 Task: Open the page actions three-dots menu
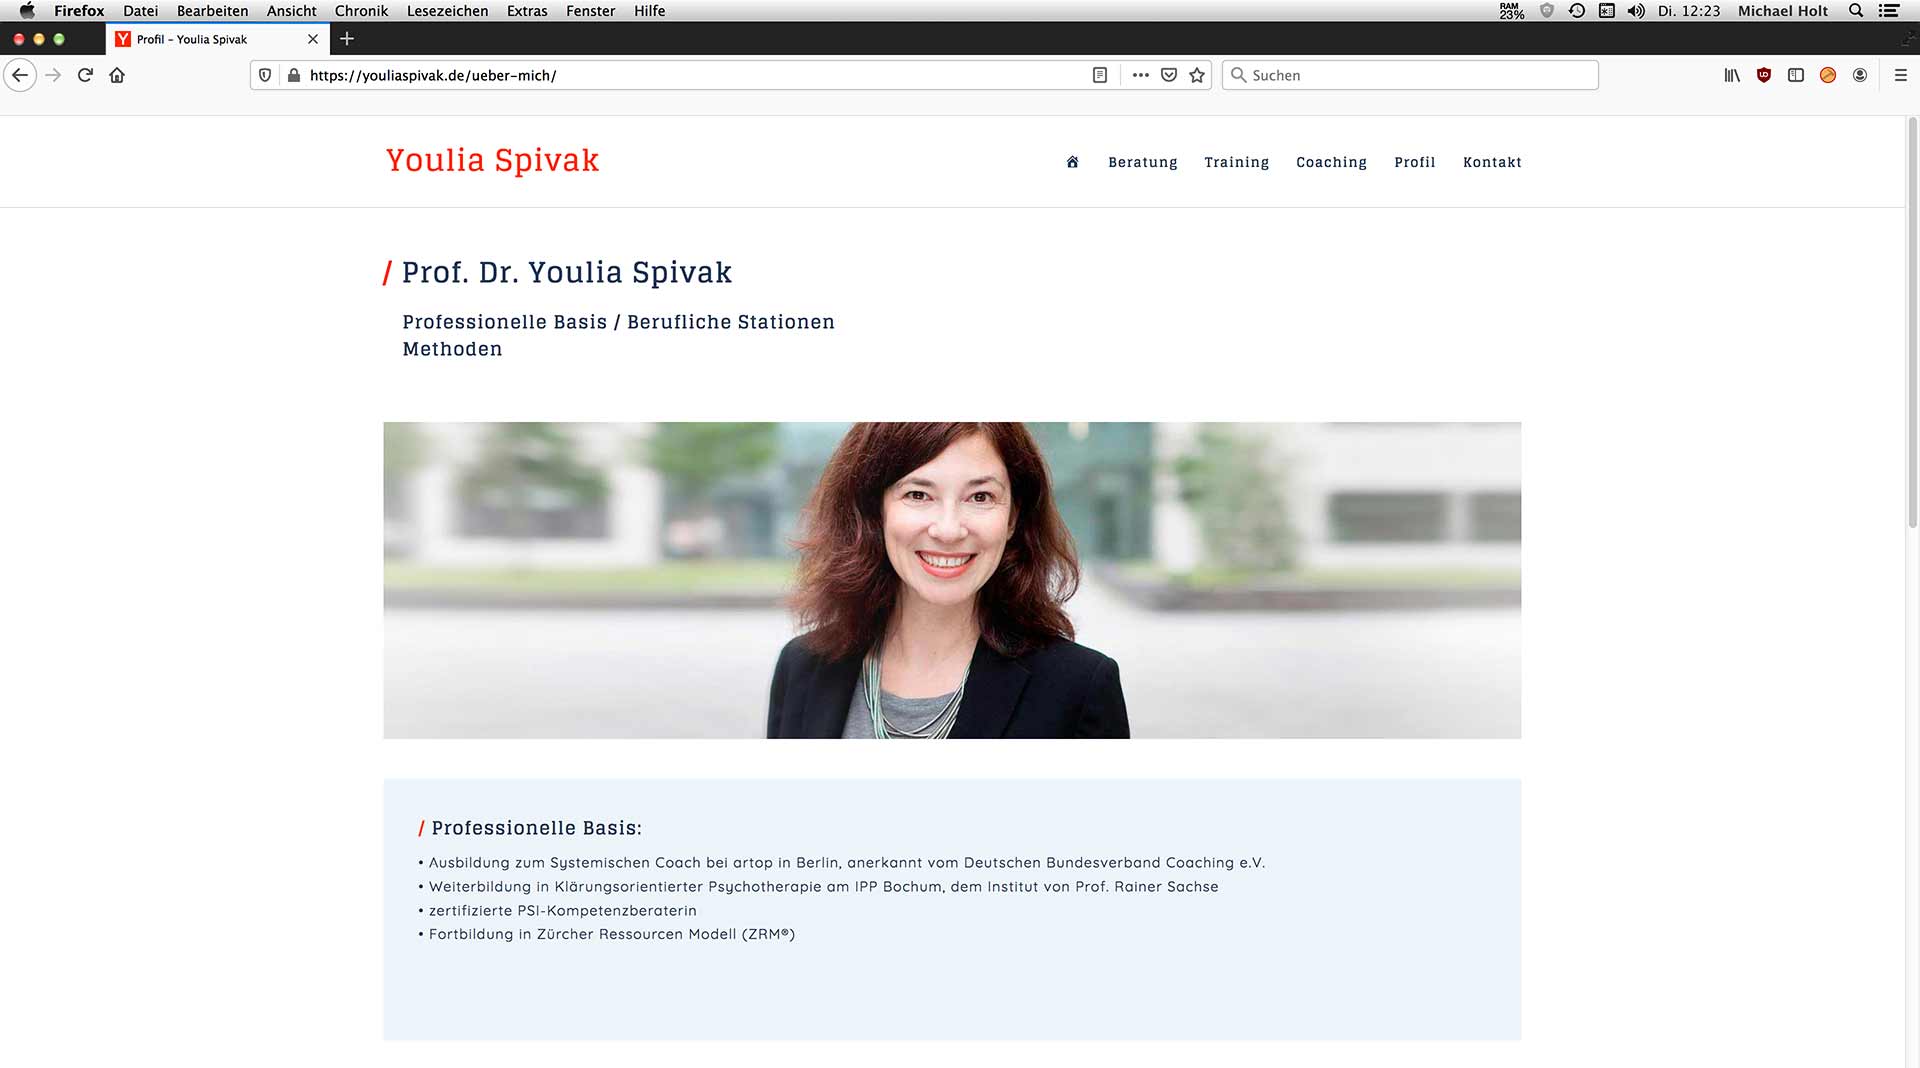[1140, 75]
